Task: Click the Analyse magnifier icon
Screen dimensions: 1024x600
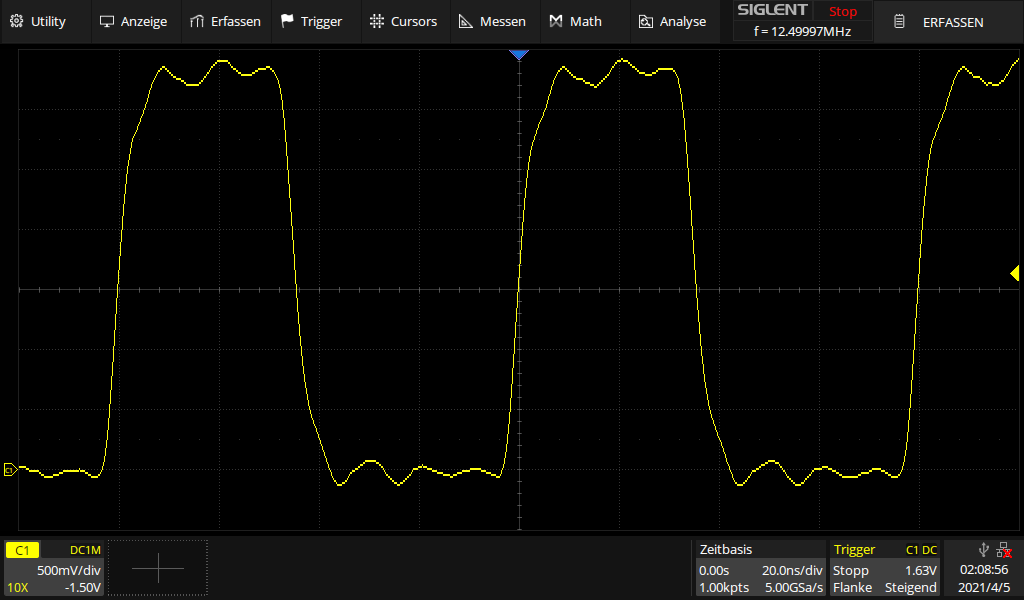Action: 645,22
